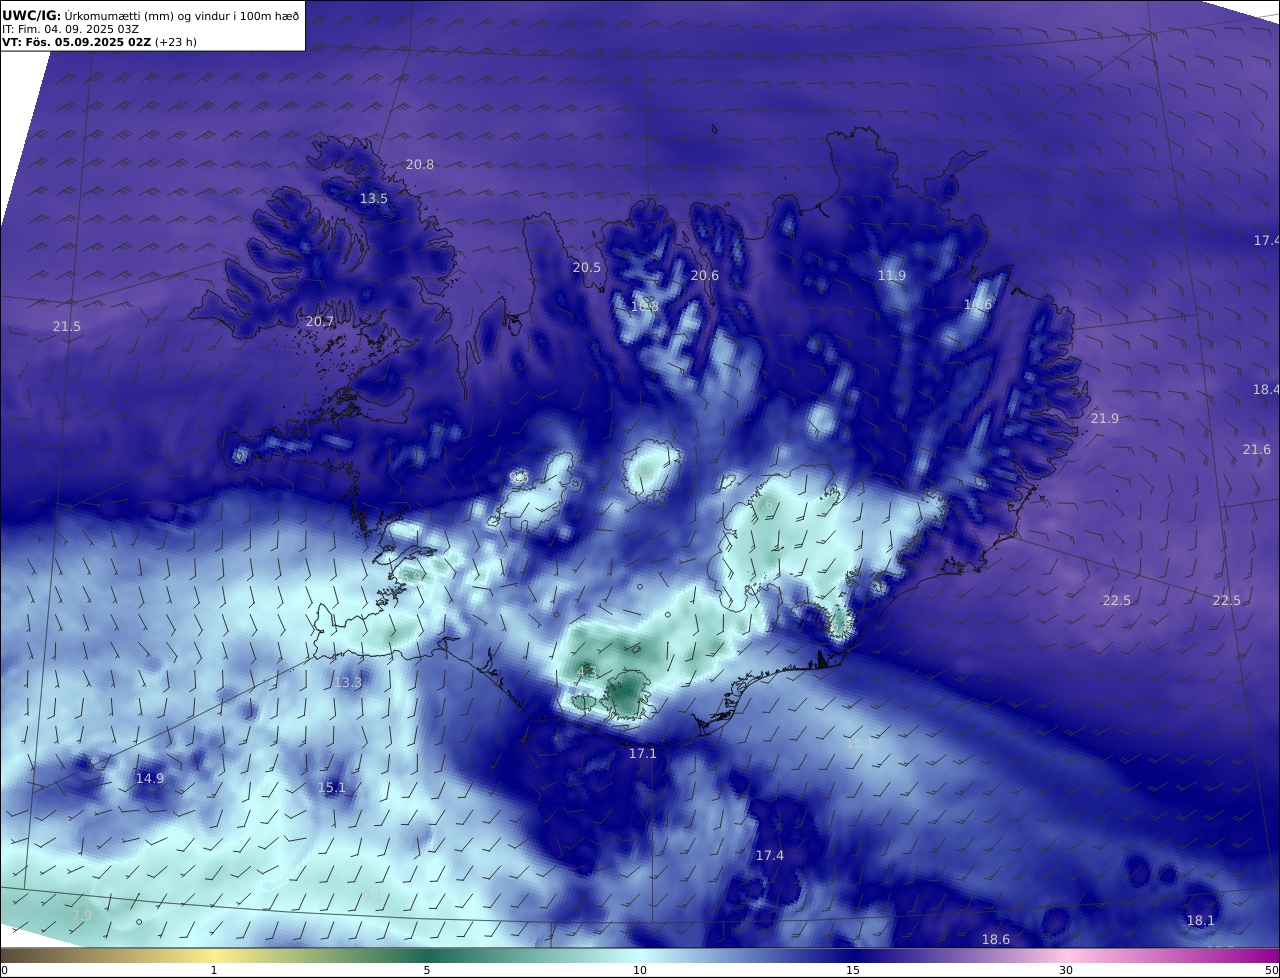Click the 30 tick on the color scale
Screen dimensions: 1280x978
click(x=1066, y=970)
